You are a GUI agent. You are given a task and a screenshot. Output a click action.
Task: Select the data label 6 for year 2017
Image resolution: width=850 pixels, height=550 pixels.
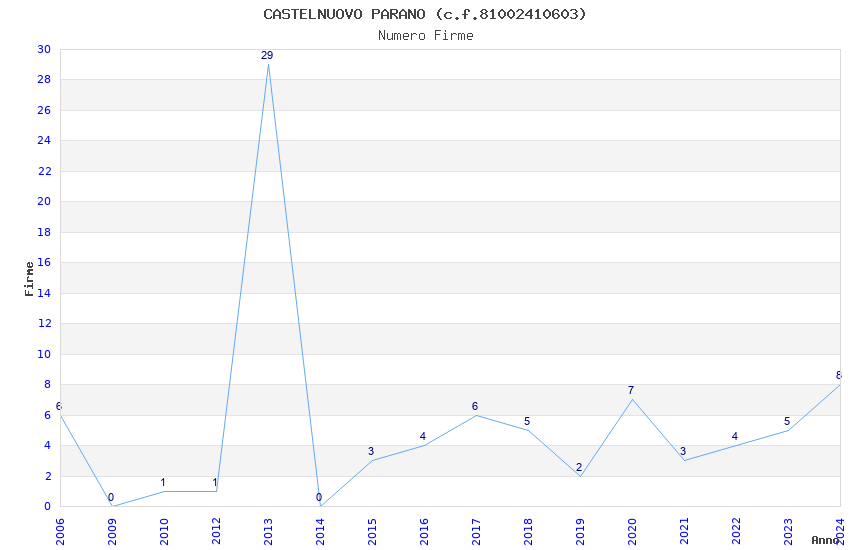475,406
